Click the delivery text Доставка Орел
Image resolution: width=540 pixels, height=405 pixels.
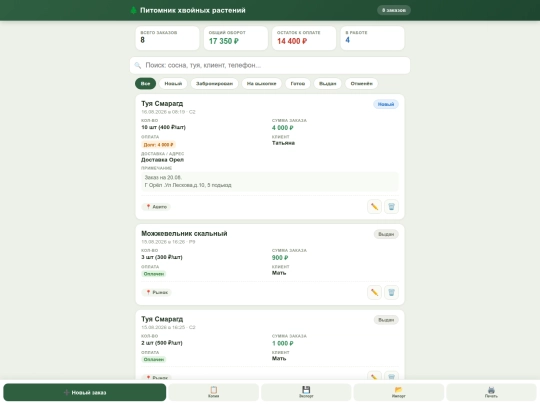pos(162,160)
